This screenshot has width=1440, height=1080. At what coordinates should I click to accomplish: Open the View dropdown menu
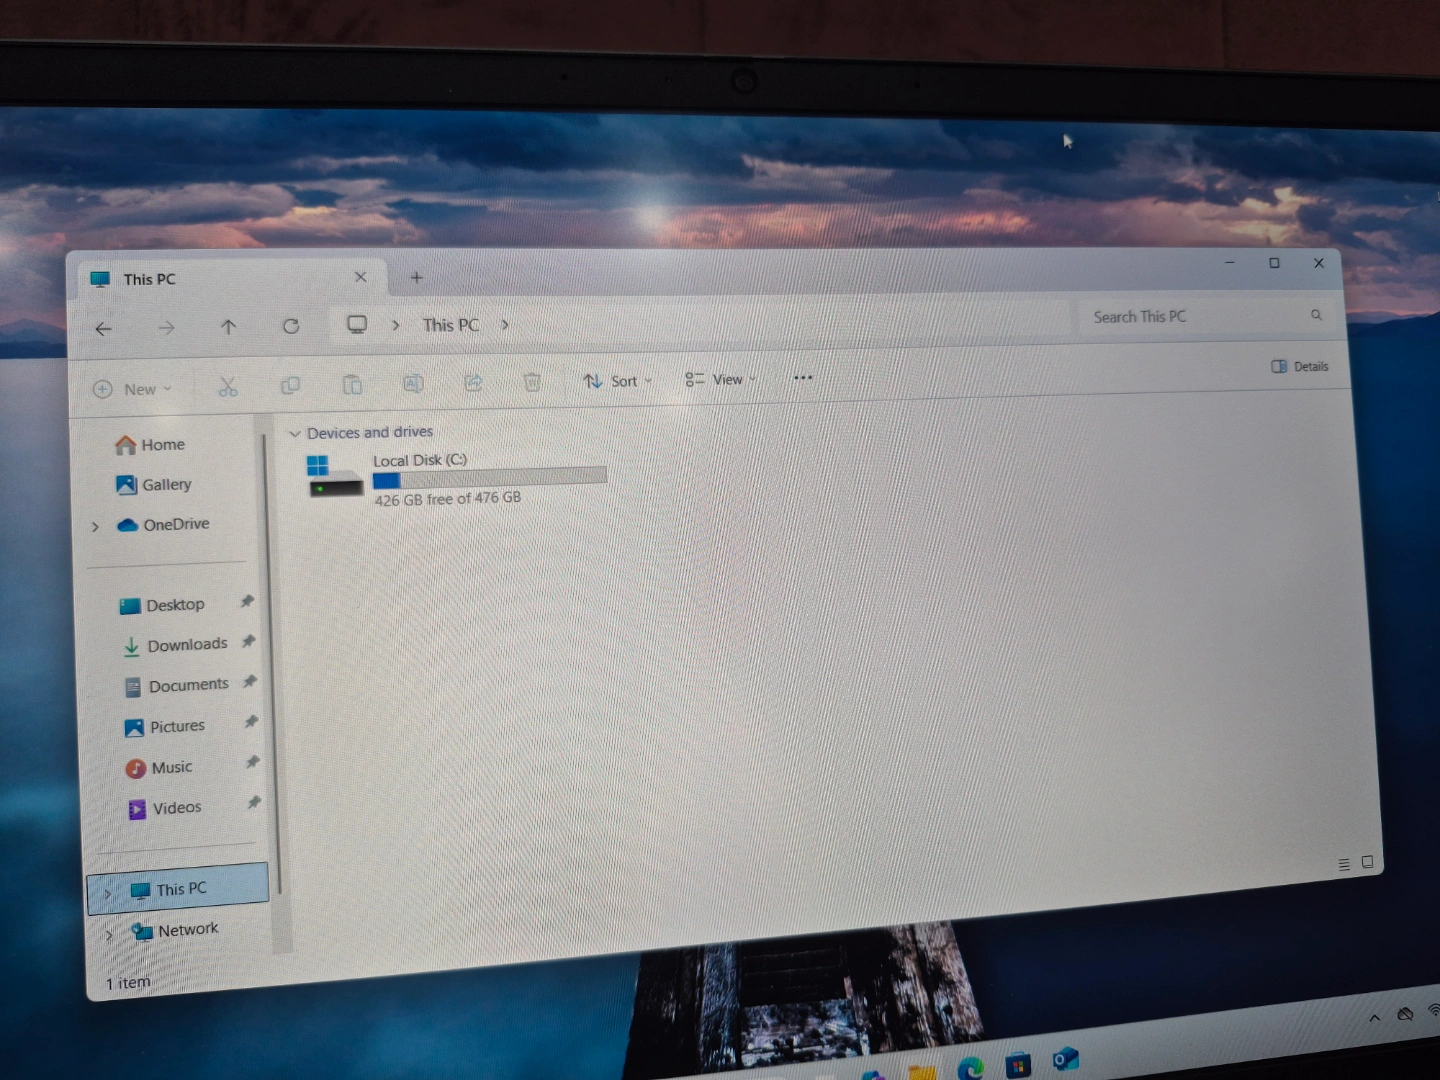click(720, 380)
